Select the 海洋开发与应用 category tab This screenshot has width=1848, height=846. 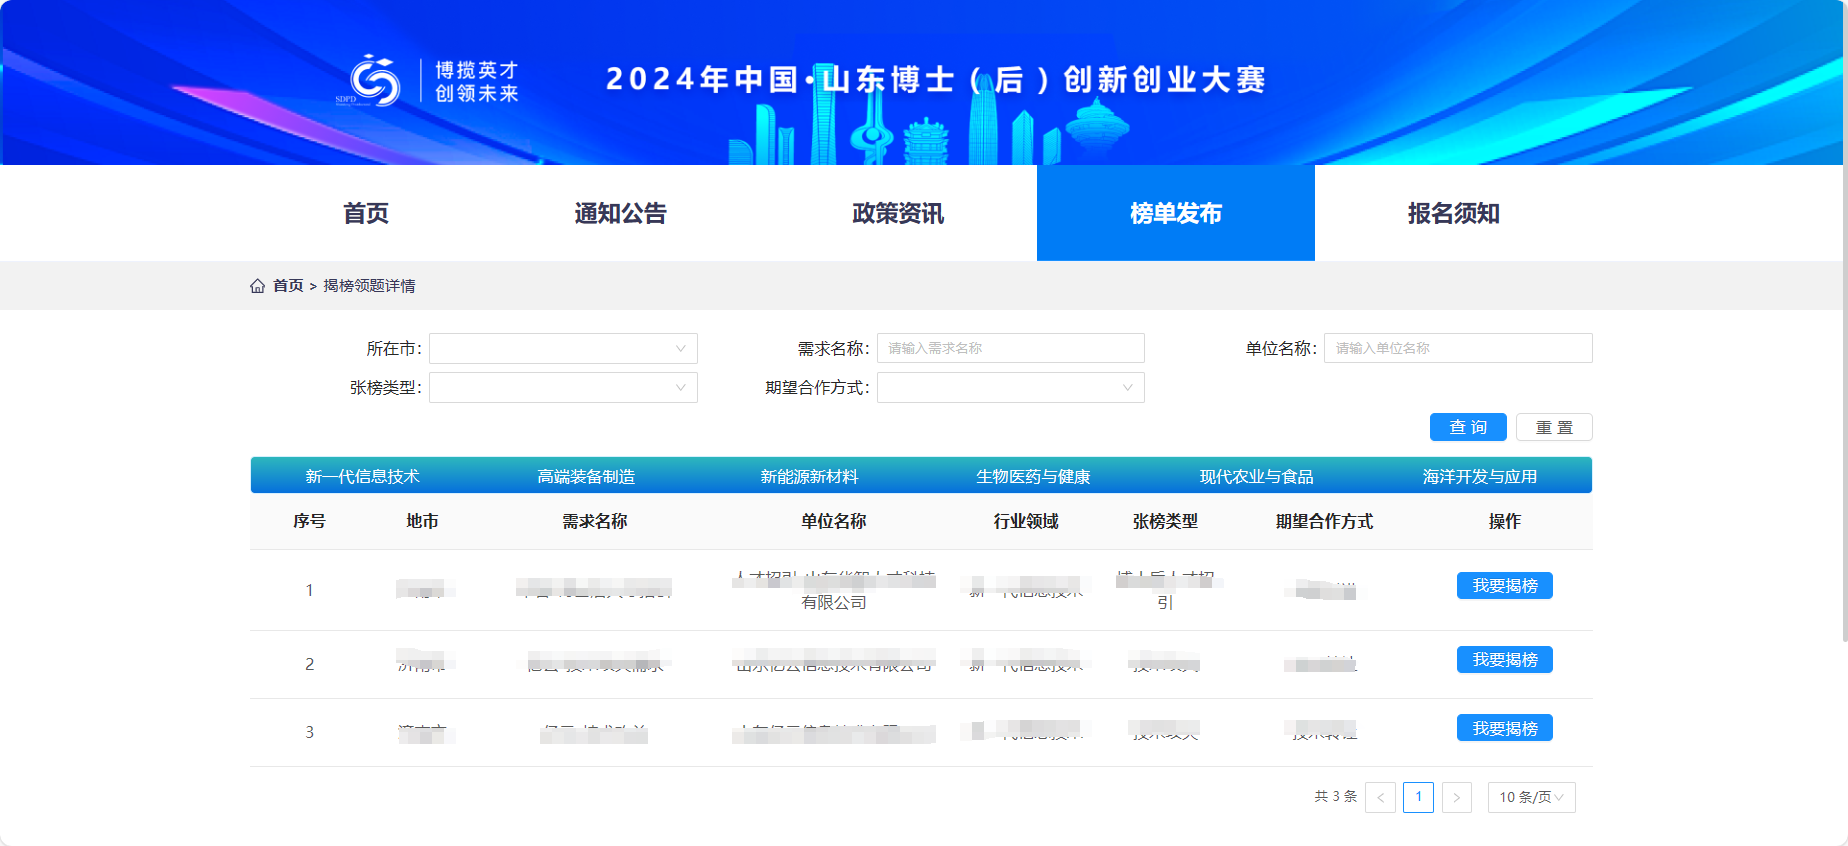point(1480,476)
